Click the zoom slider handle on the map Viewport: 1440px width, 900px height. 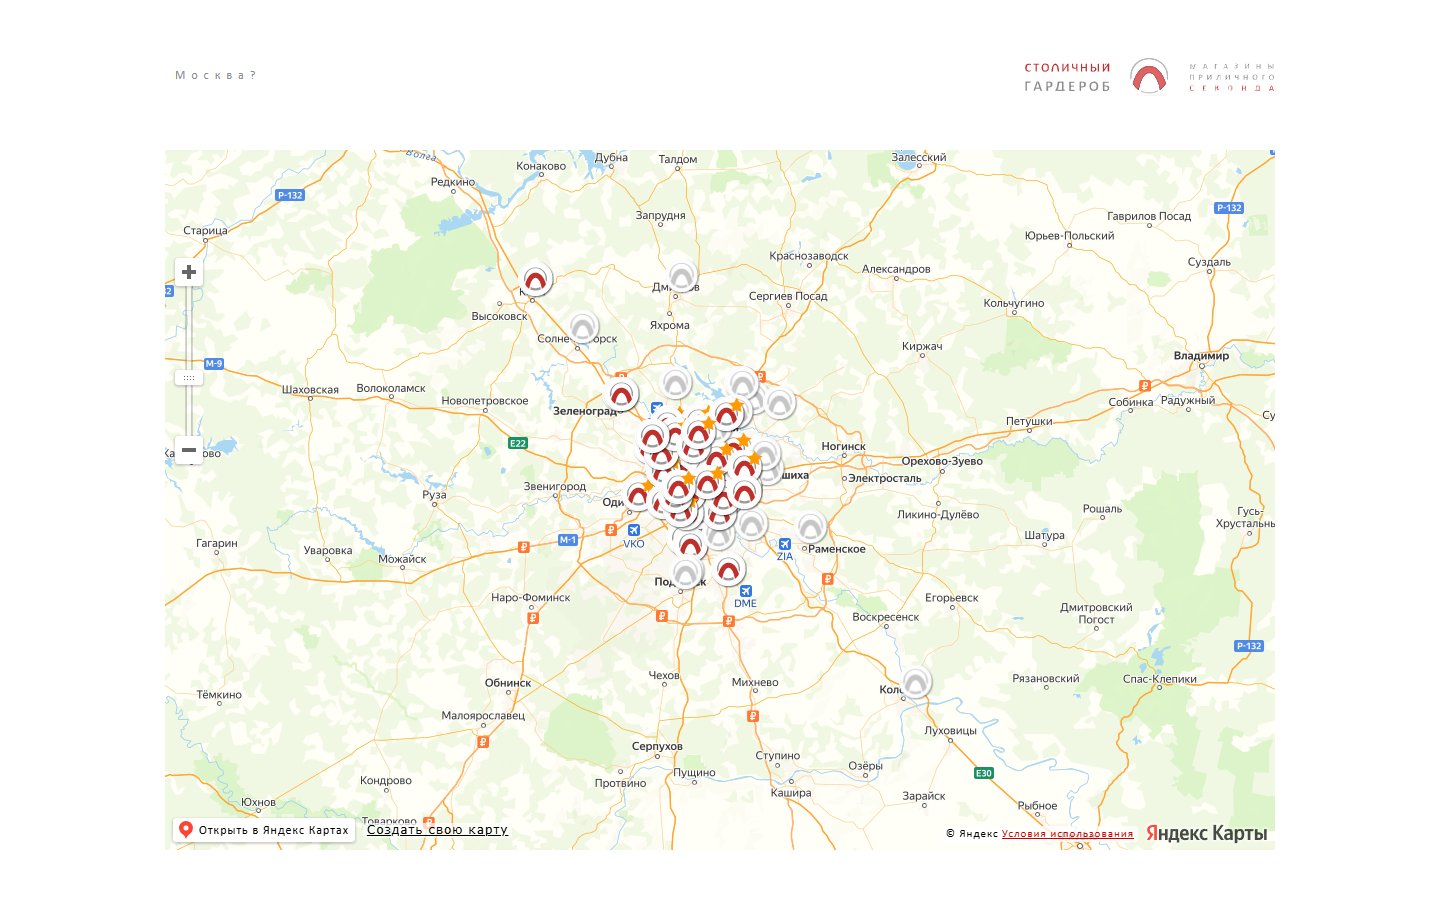coord(189,378)
